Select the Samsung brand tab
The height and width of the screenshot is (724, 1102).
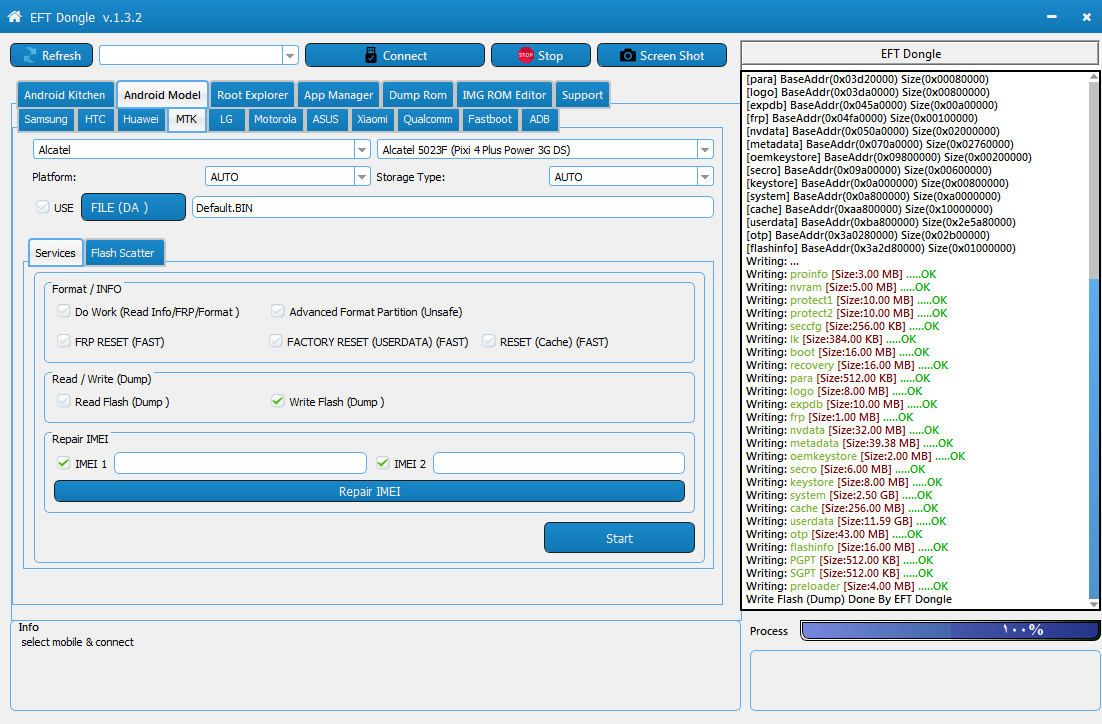pos(46,119)
